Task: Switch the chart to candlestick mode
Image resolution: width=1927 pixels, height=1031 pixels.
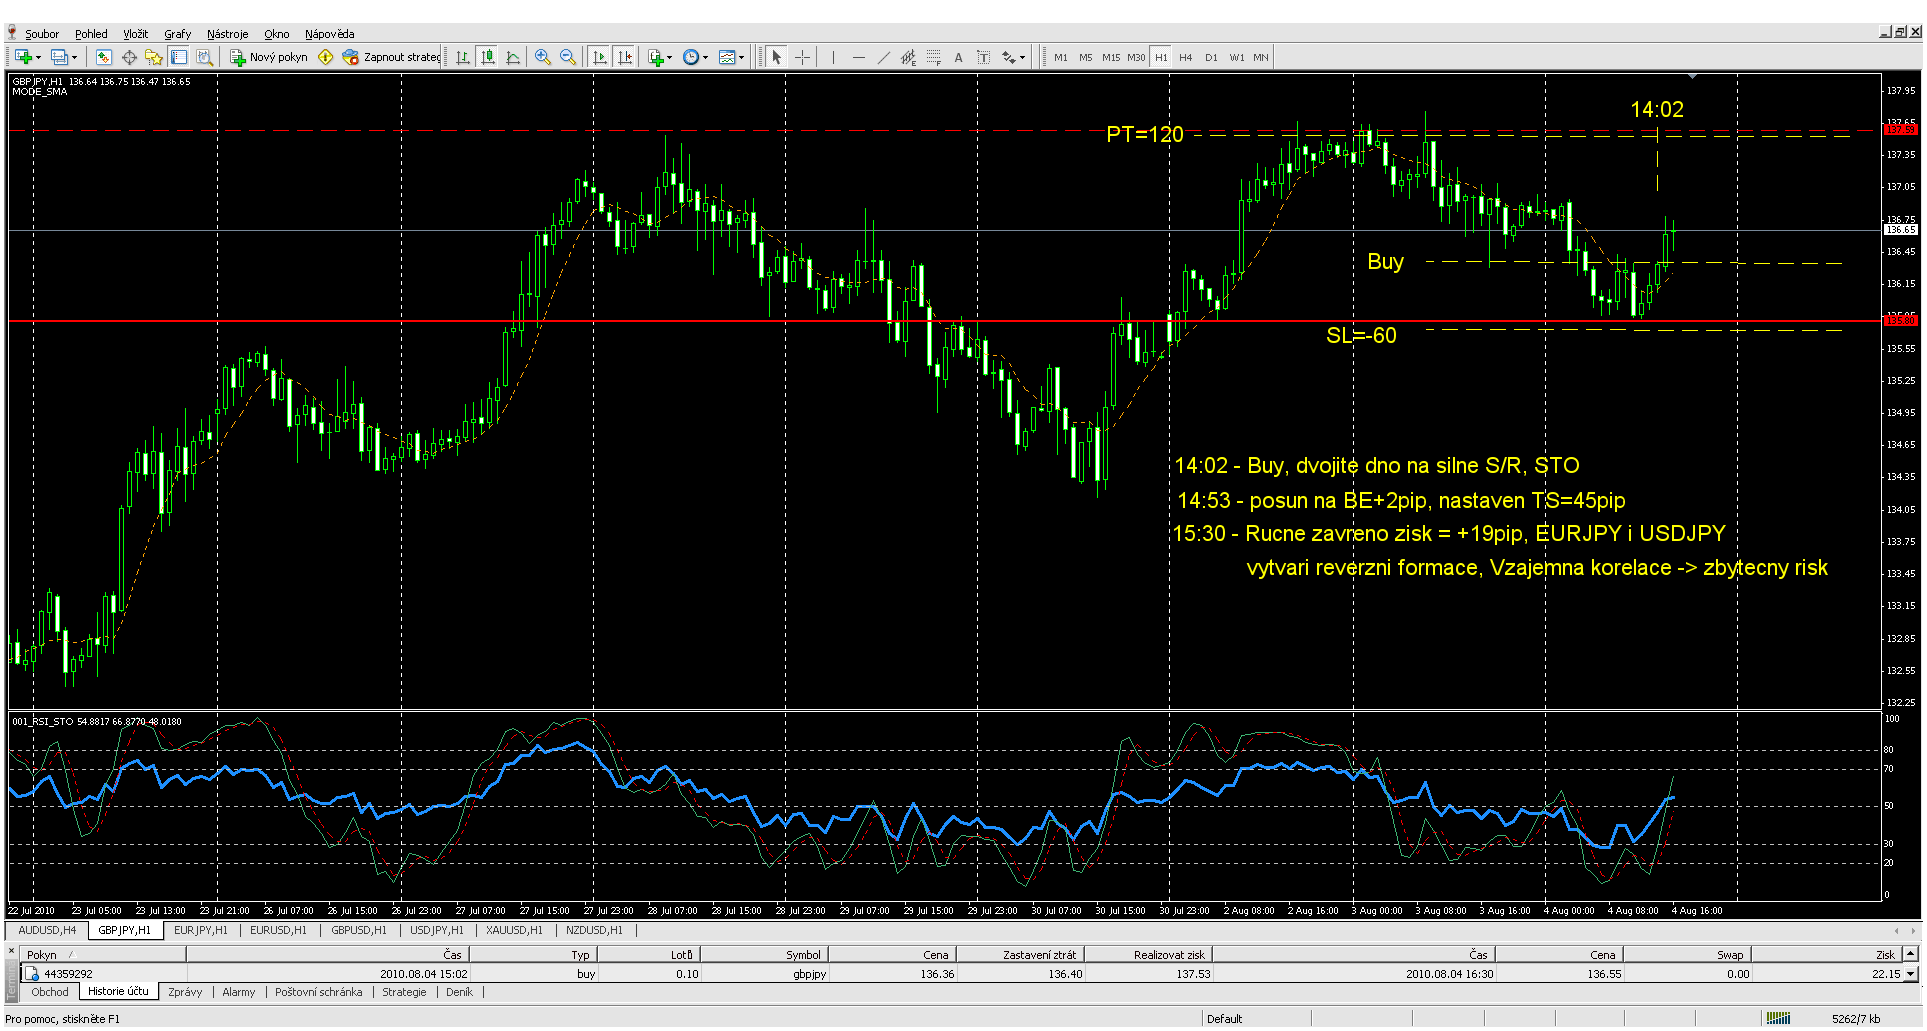Action: [488, 58]
